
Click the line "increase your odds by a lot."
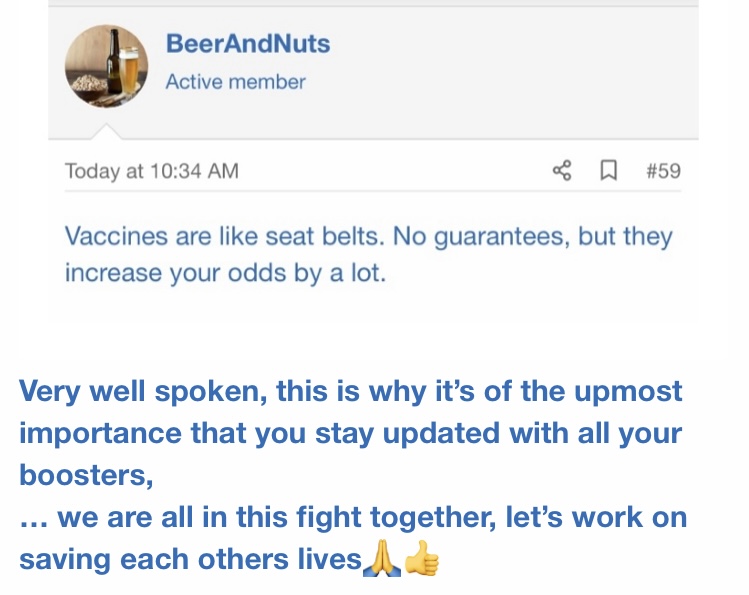point(224,273)
